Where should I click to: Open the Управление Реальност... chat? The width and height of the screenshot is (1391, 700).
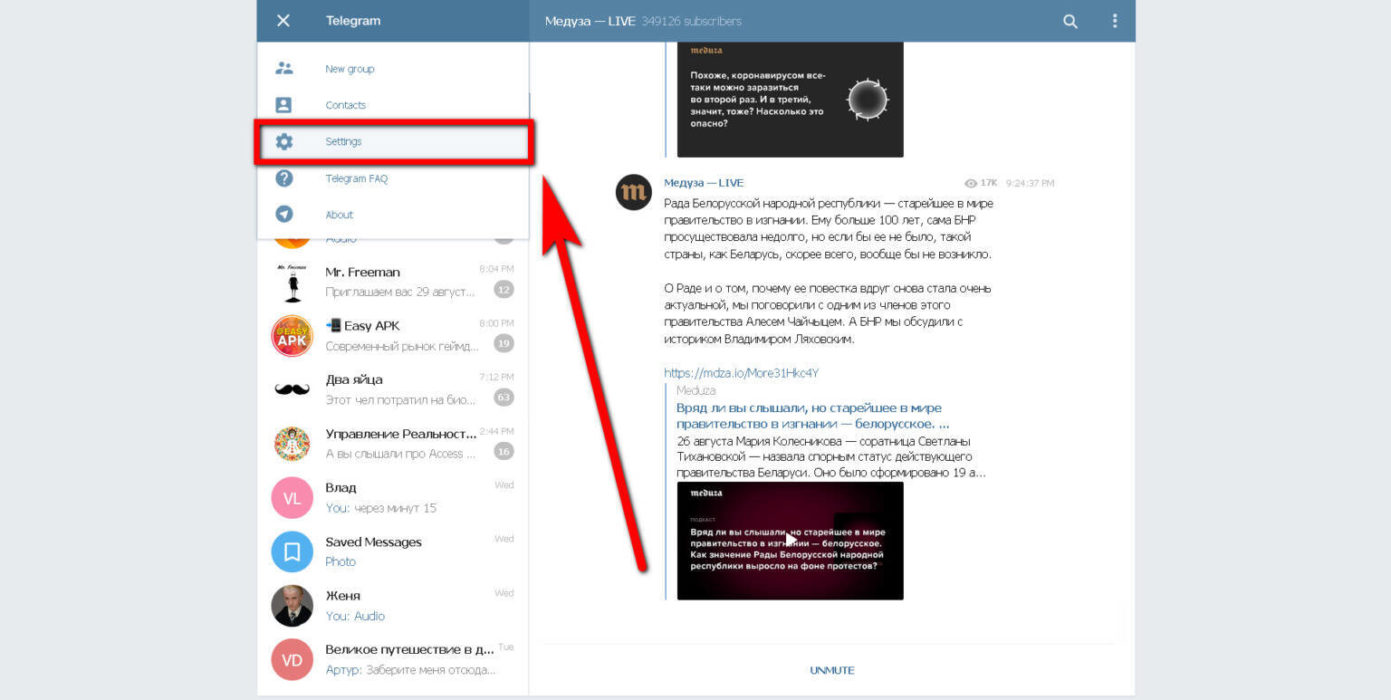pos(393,443)
